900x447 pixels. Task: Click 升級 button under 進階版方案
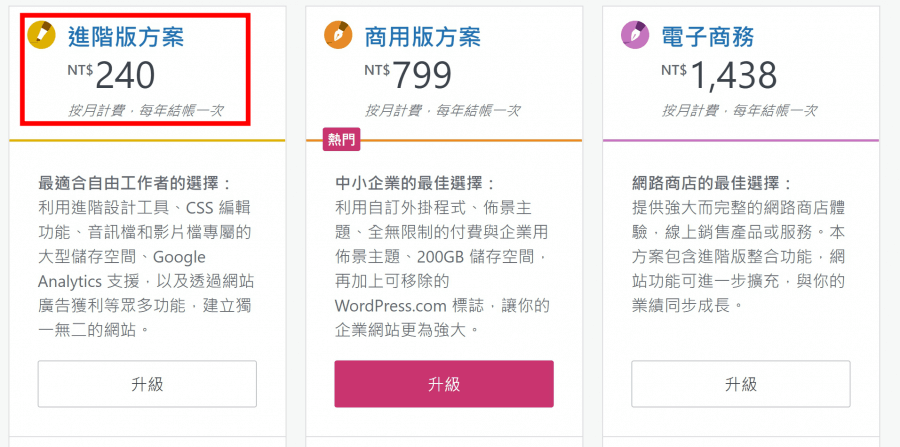coord(148,384)
